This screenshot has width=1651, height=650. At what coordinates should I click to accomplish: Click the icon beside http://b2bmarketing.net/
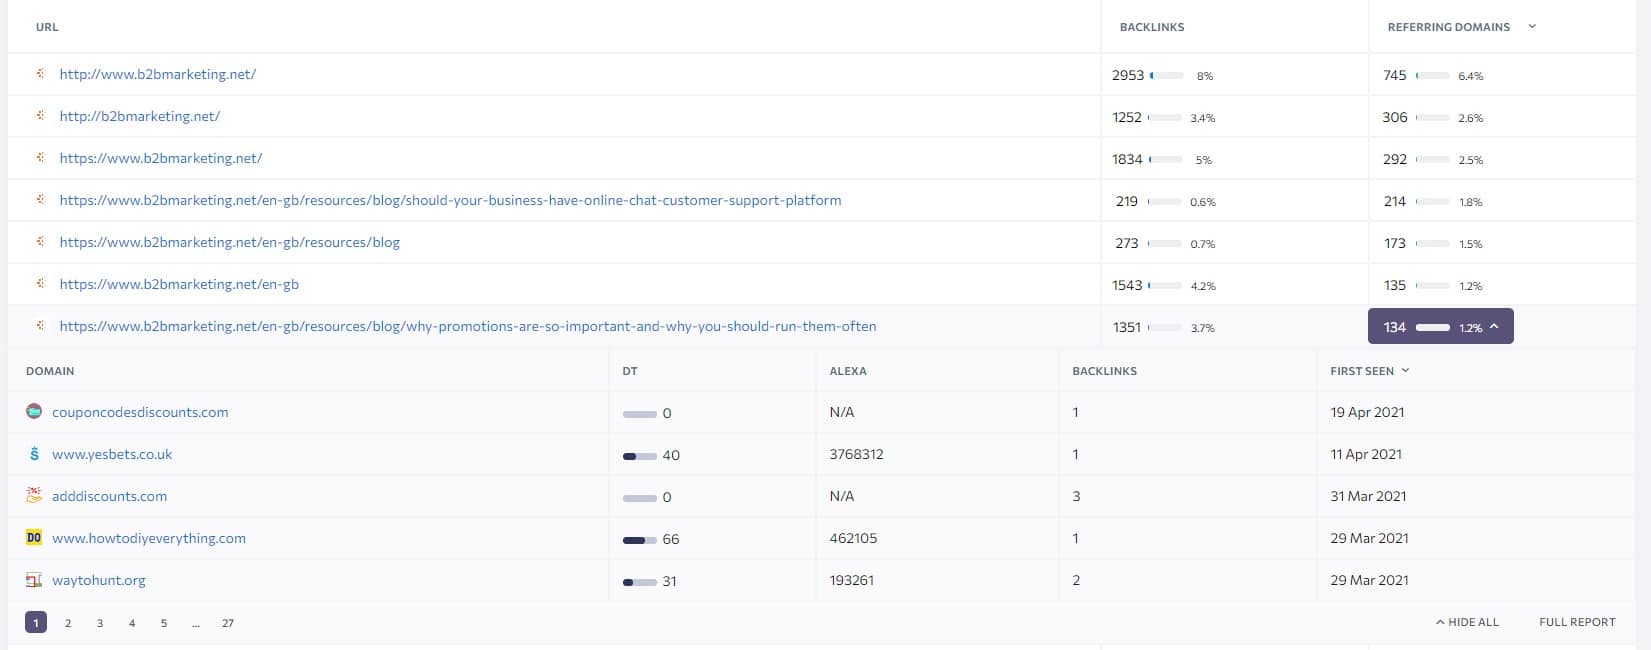coord(41,116)
